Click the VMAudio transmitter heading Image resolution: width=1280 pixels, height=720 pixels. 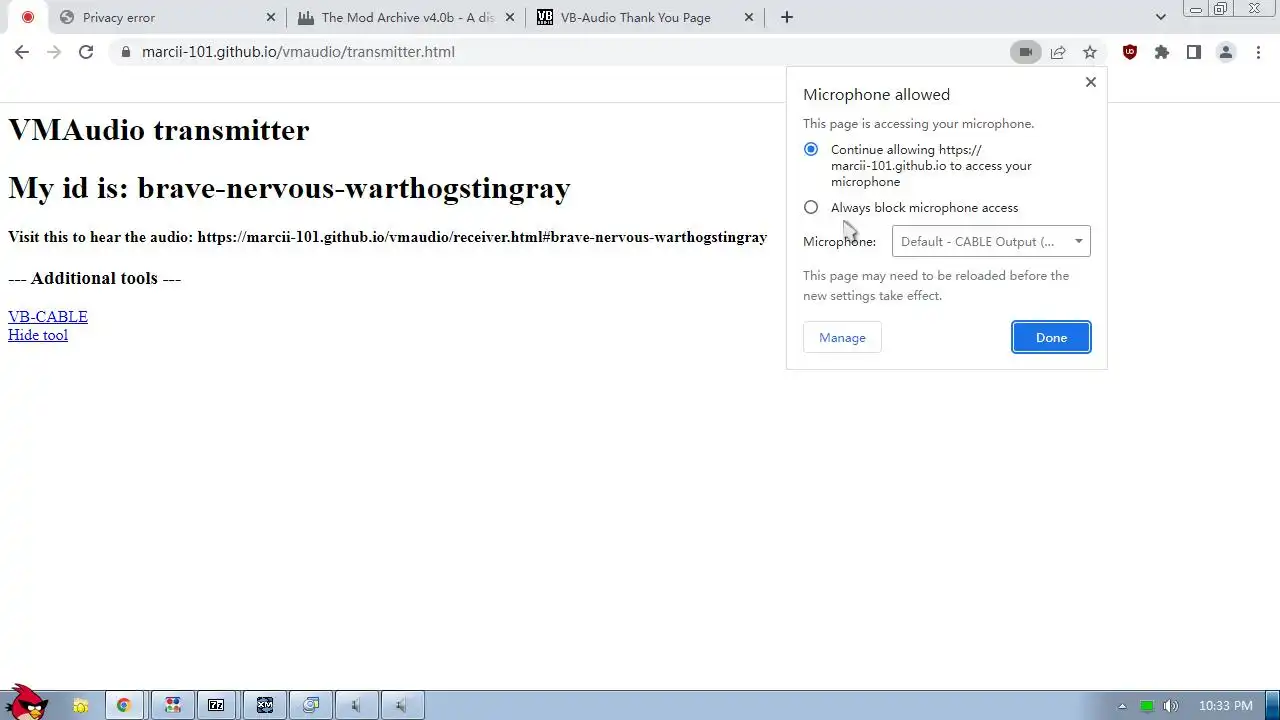(x=159, y=130)
